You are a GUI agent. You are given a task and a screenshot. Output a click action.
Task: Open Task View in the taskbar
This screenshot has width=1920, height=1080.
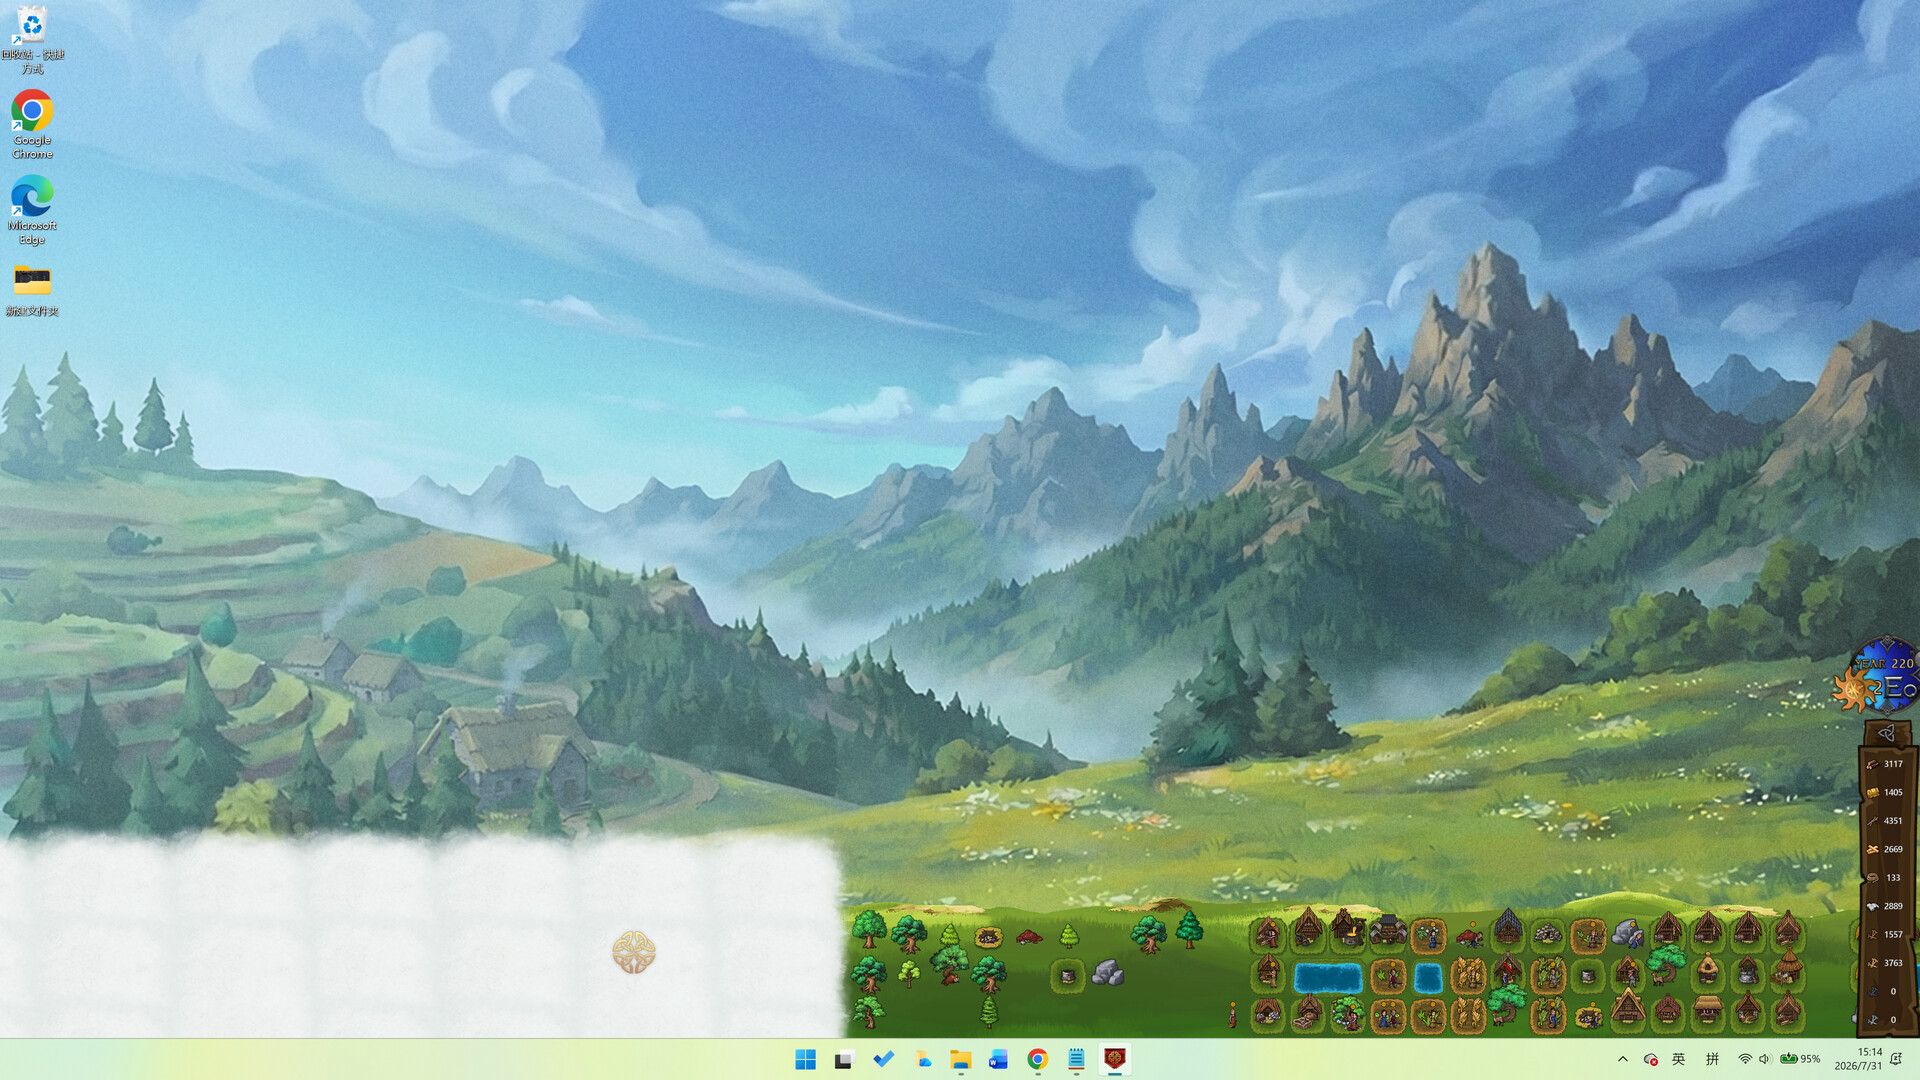844,1059
